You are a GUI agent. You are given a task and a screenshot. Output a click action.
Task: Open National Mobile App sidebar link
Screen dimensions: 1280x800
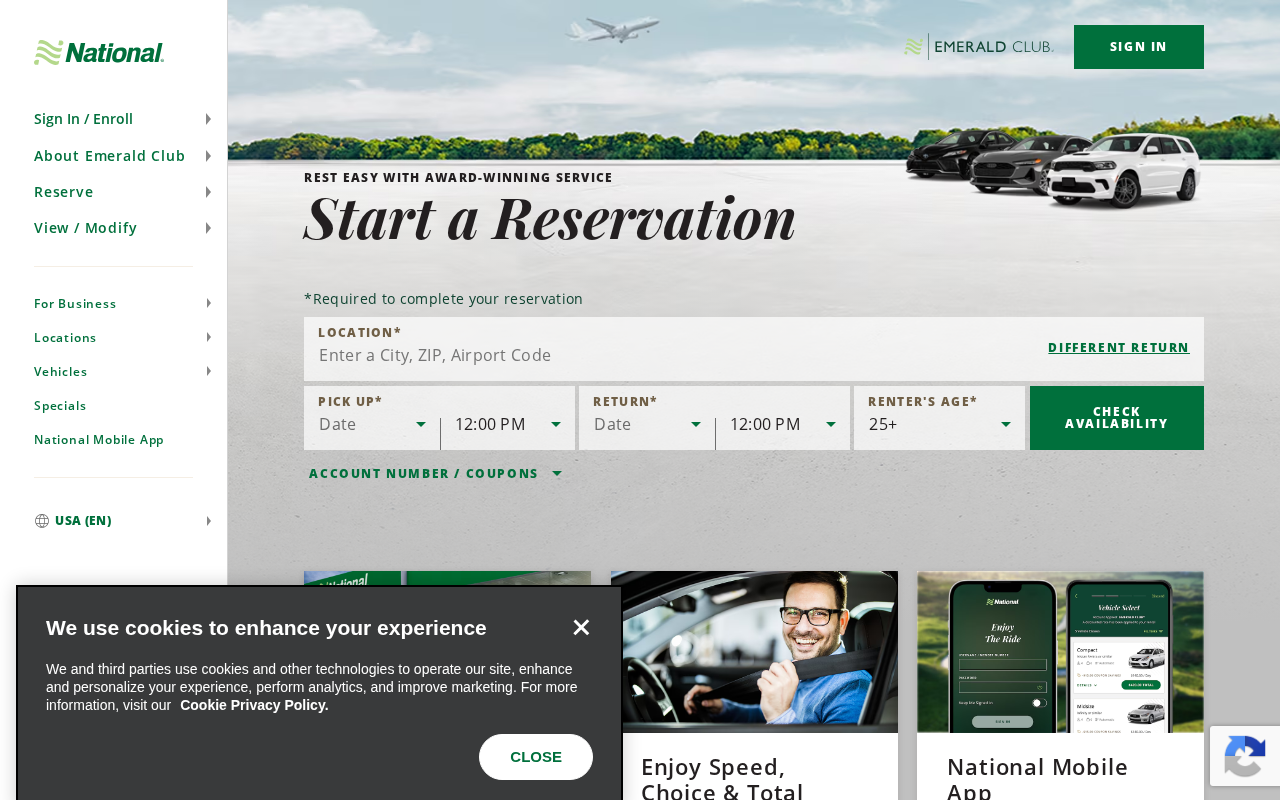point(99,439)
